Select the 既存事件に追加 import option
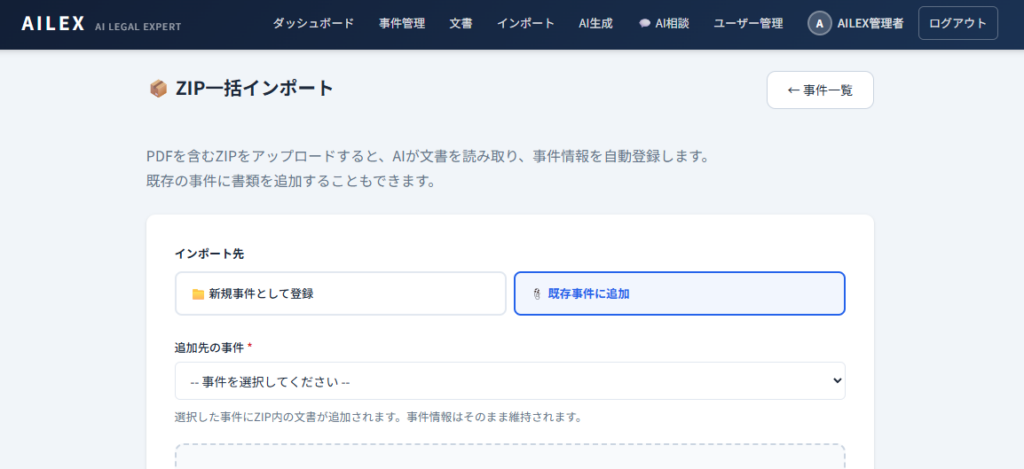1024x469 pixels. pyautogui.click(x=679, y=294)
